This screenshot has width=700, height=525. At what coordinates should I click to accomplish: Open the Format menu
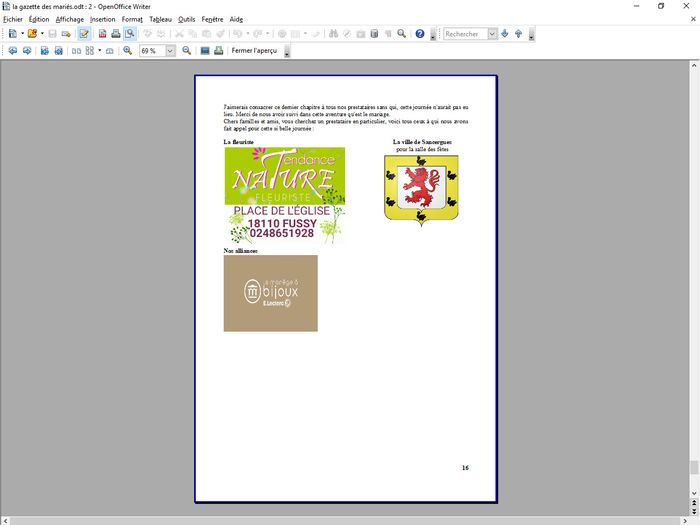(x=132, y=19)
